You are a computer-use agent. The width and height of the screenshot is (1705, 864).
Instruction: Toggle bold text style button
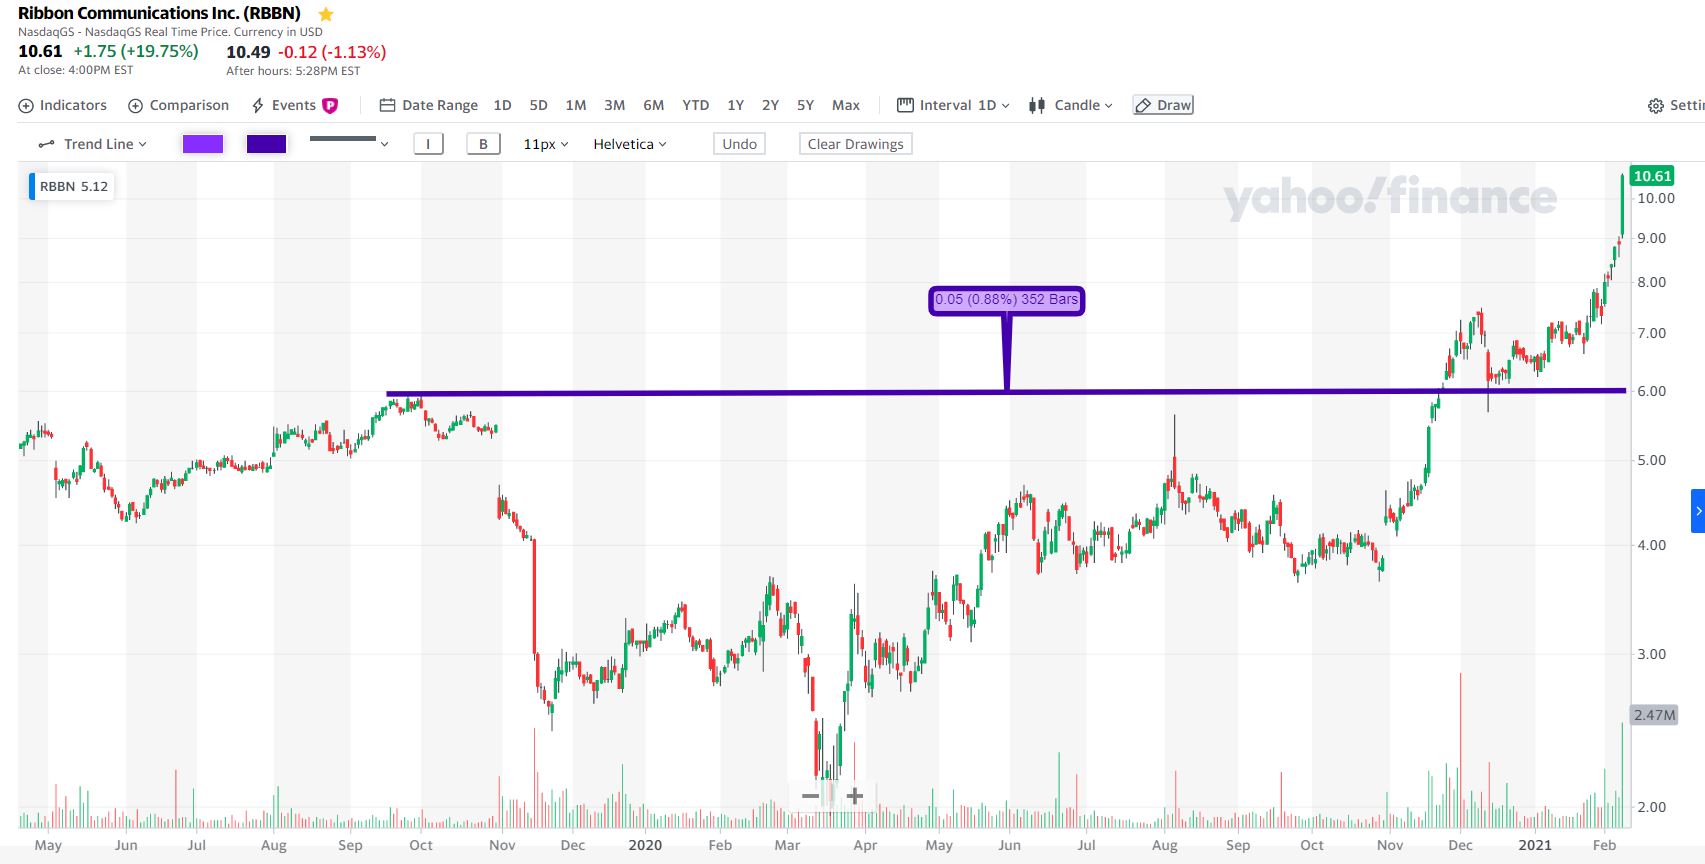coord(483,144)
